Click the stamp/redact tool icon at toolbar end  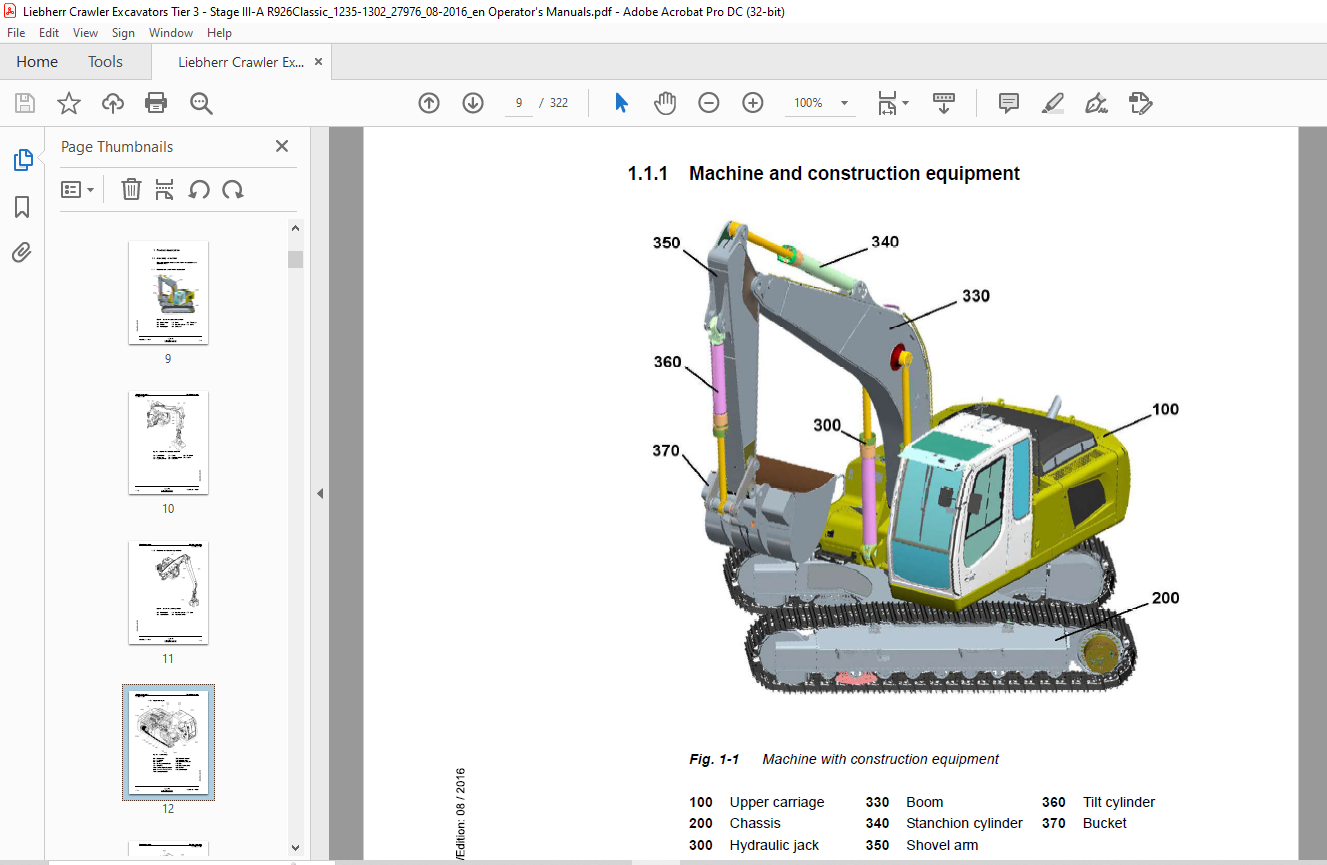coord(1141,103)
